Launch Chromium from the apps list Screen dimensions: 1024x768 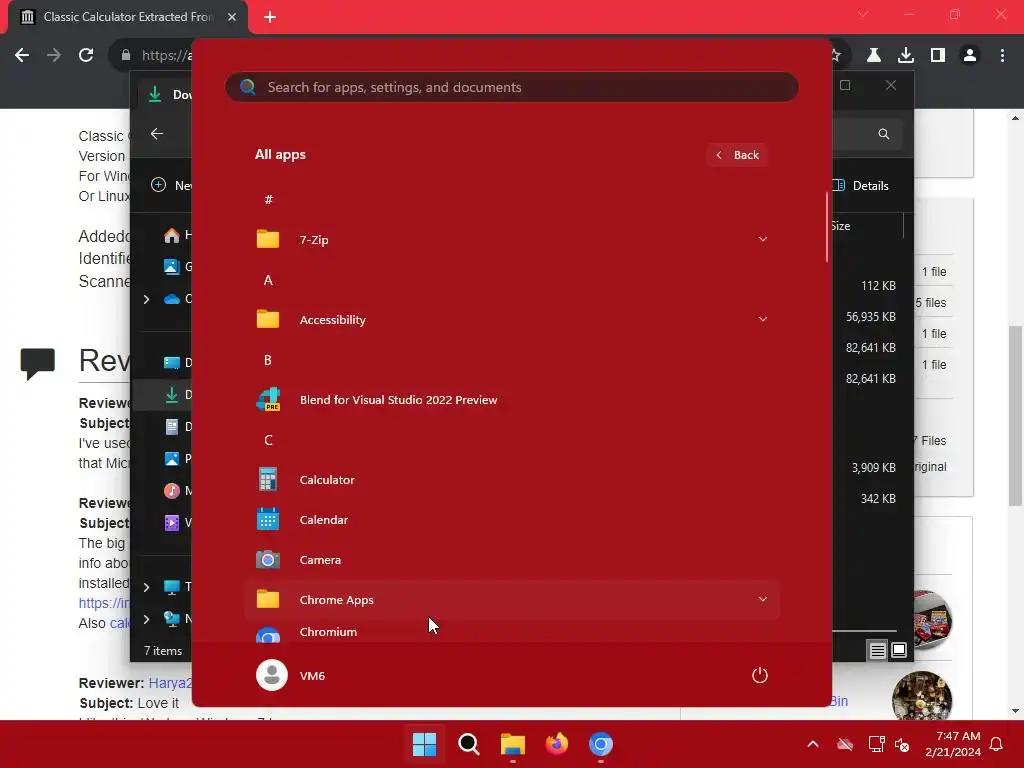[512, 632]
